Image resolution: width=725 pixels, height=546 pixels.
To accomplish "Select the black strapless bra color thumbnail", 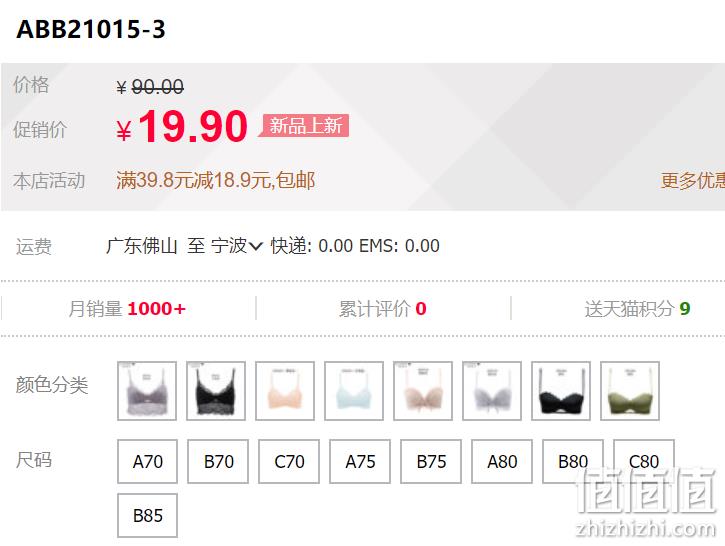I will 561,391.
